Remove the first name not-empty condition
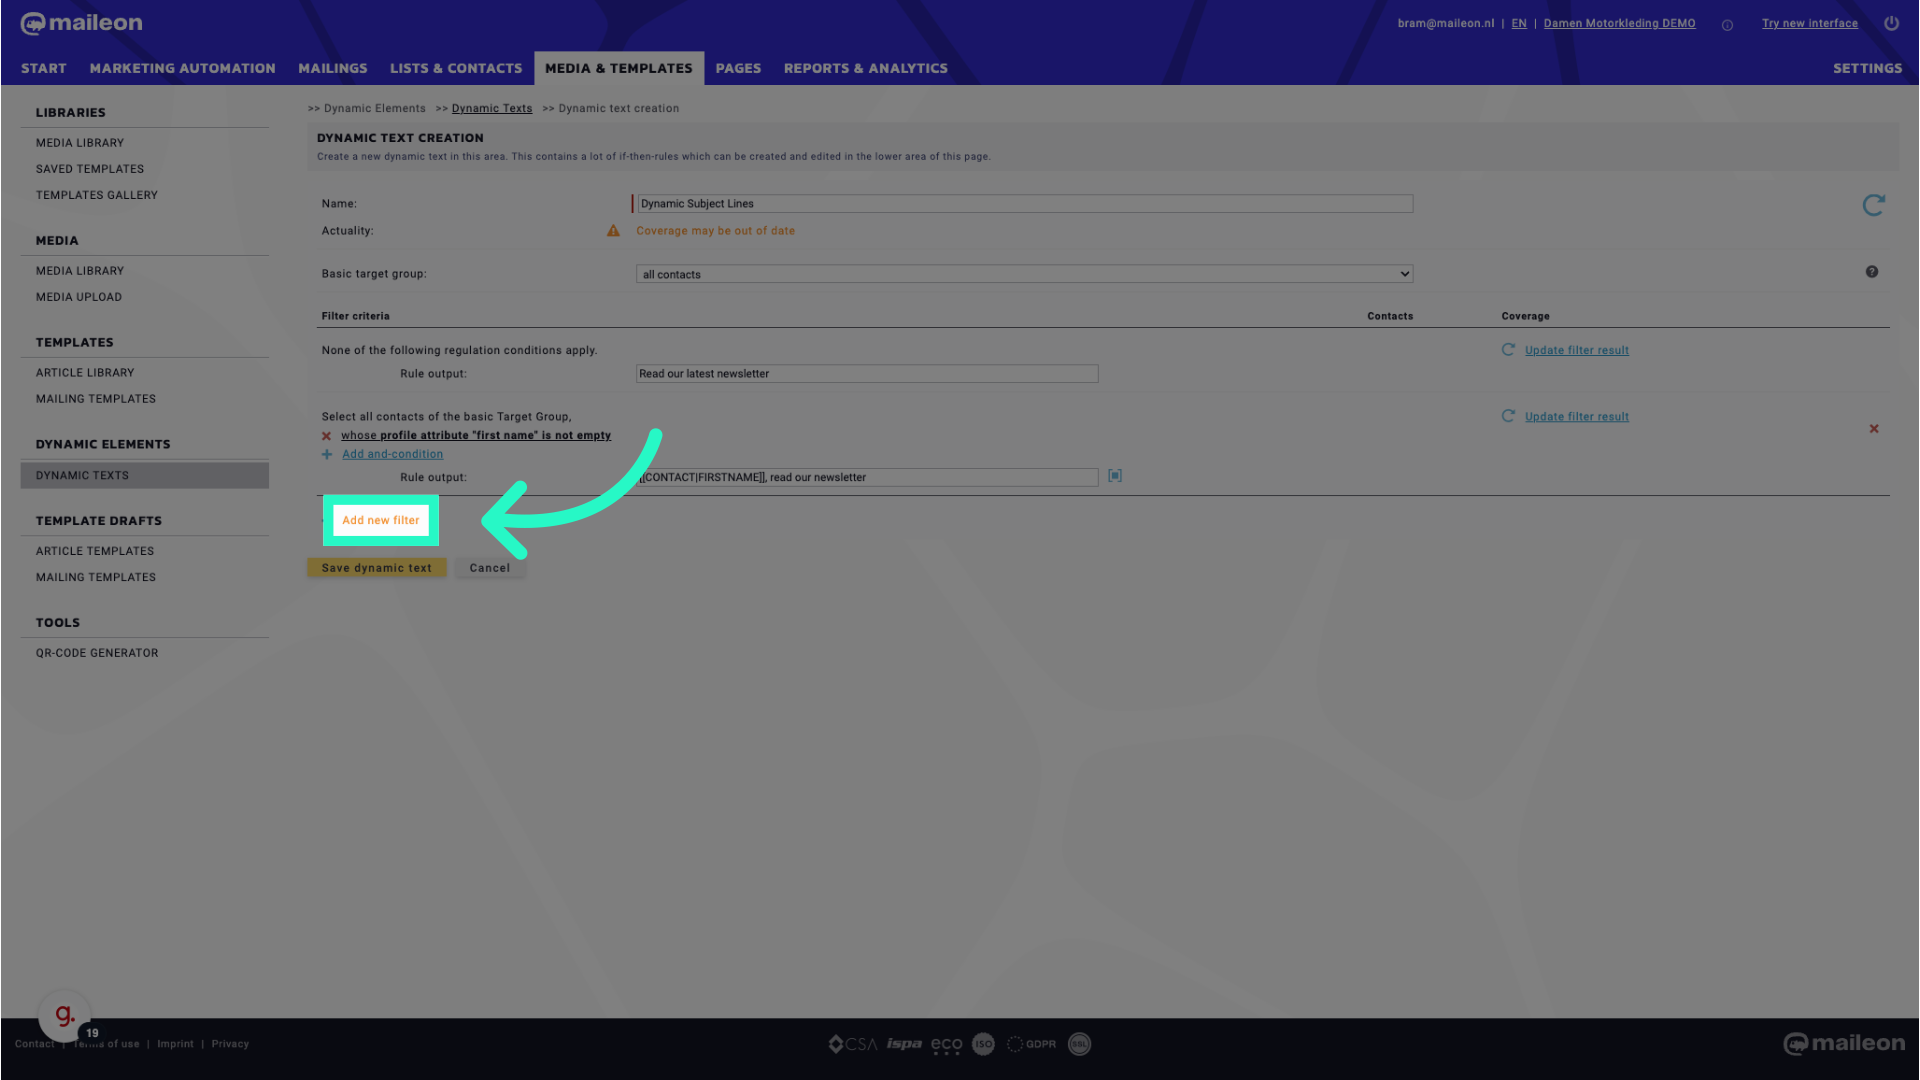 (326, 436)
